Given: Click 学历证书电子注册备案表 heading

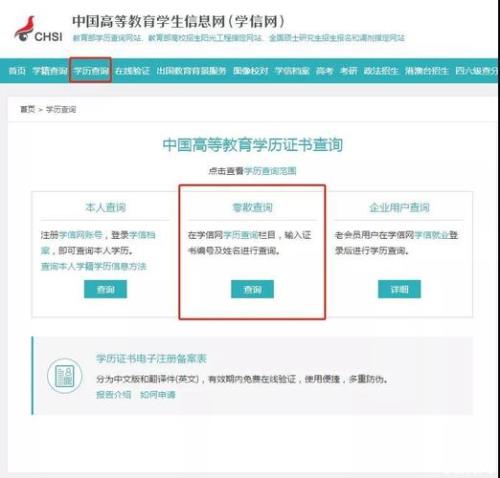Looking at the screenshot, I should [152, 358].
